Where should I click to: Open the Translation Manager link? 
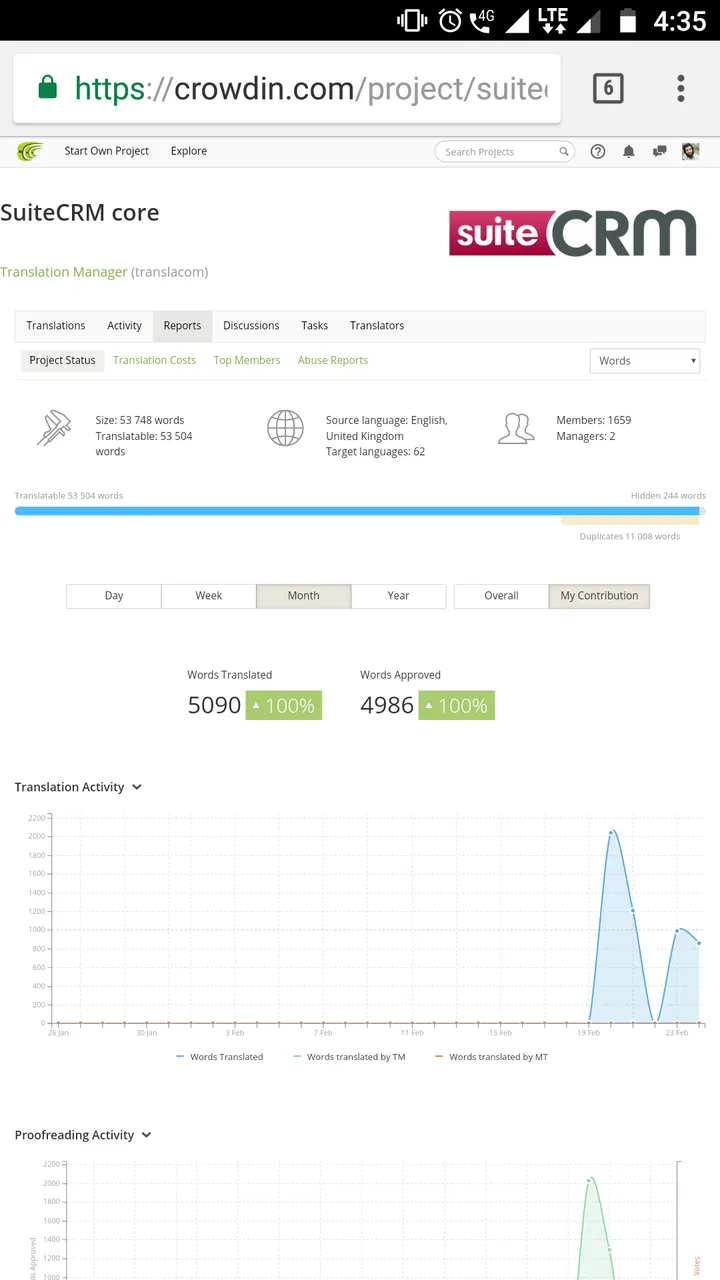point(64,272)
